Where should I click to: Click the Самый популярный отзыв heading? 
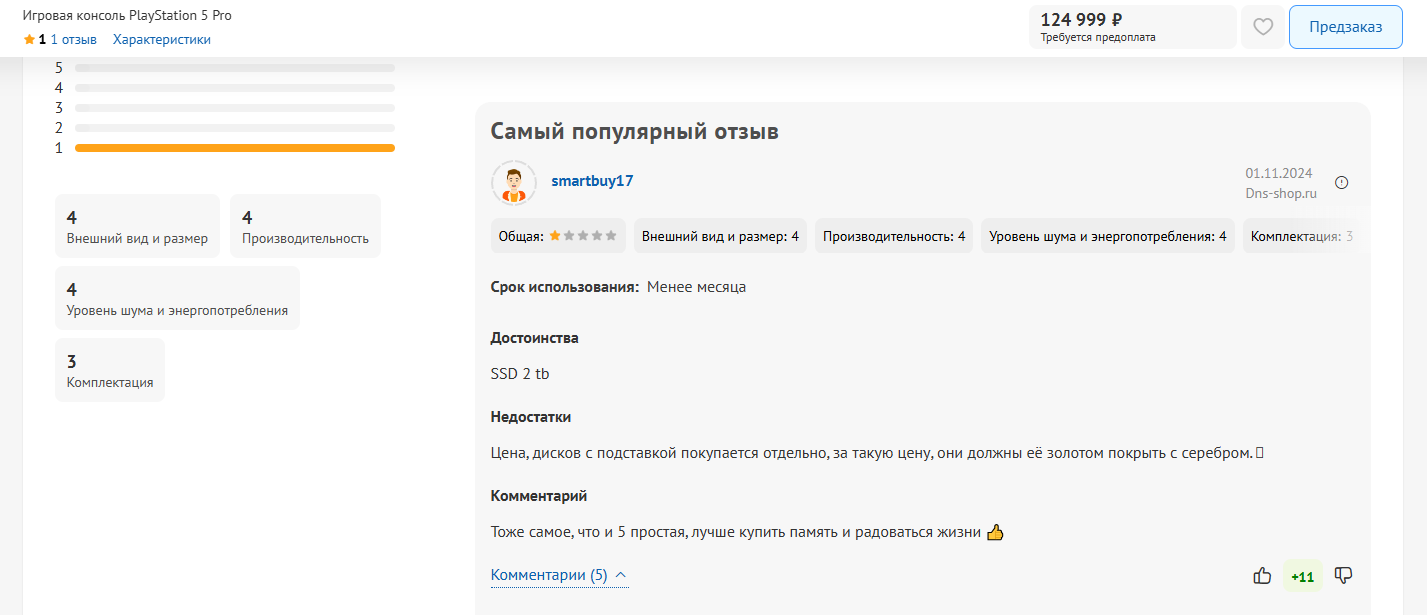pos(634,131)
